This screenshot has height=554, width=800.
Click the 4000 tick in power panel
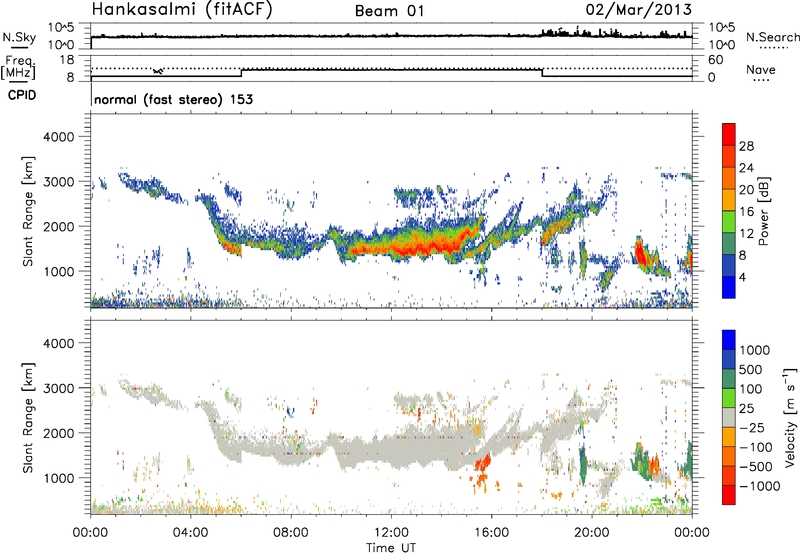(x=59, y=137)
